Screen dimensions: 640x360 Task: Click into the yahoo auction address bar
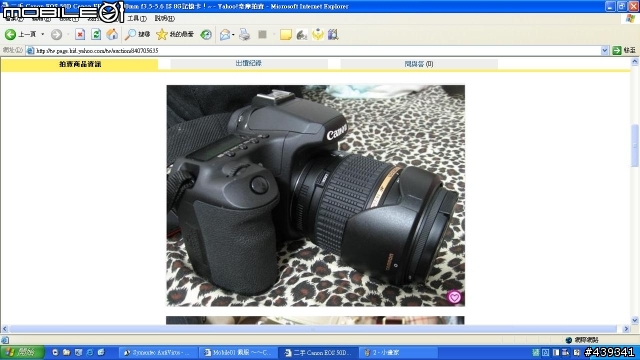(314, 51)
